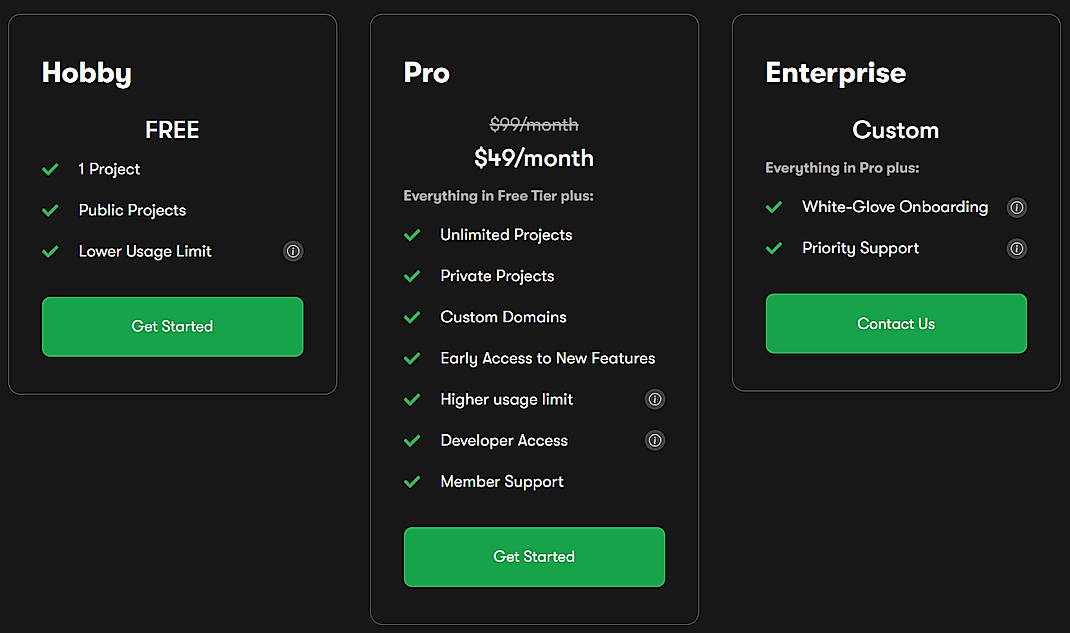Open Priority Support info tooltip
Image resolution: width=1070 pixels, height=633 pixels.
[x=1017, y=248]
